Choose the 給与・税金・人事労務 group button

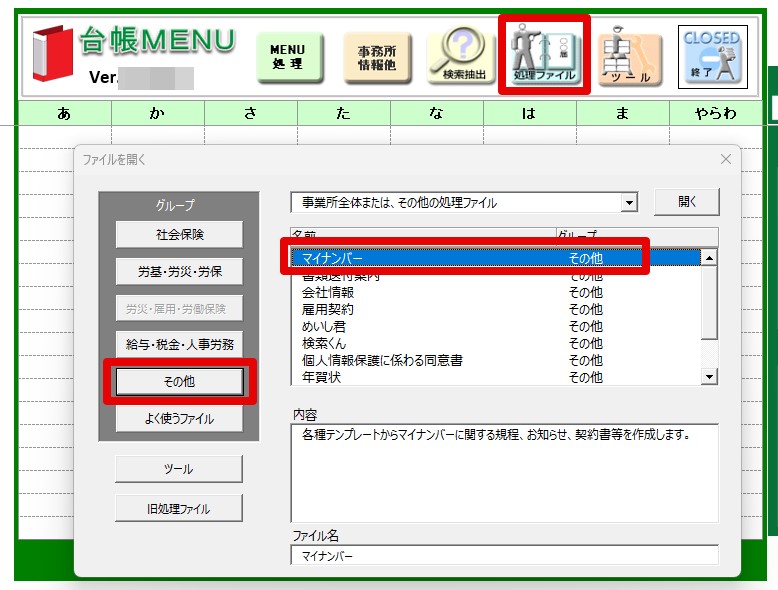(x=179, y=344)
